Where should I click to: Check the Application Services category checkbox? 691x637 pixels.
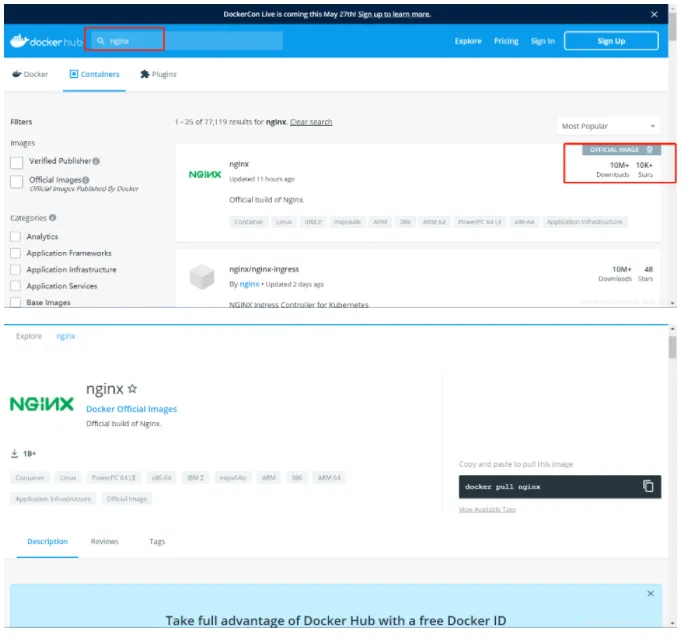pyautogui.click(x=15, y=286)
